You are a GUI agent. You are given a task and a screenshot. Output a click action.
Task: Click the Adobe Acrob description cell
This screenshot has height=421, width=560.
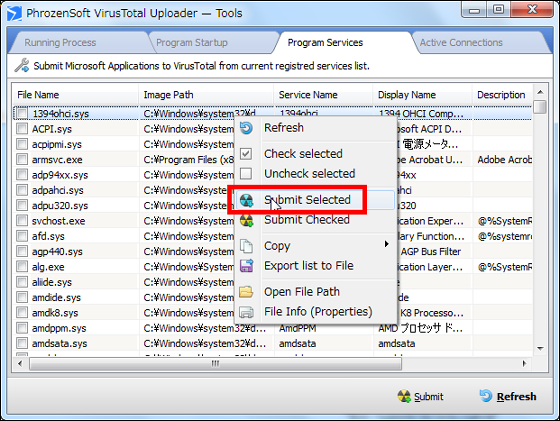coord(505,160)
